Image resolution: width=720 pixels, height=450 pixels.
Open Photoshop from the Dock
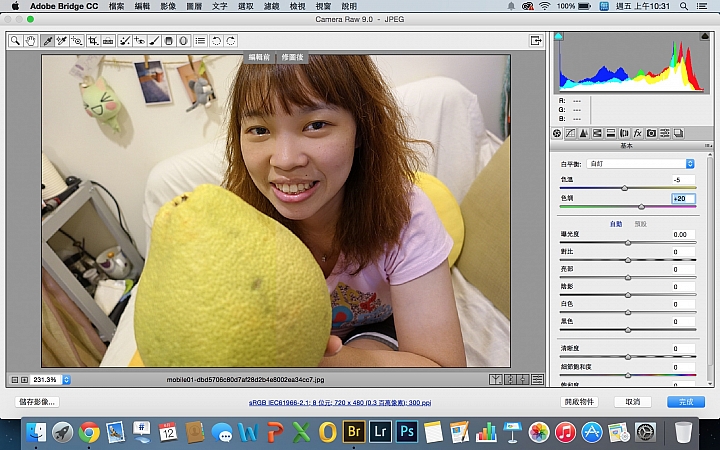click(x=407, y=432)
